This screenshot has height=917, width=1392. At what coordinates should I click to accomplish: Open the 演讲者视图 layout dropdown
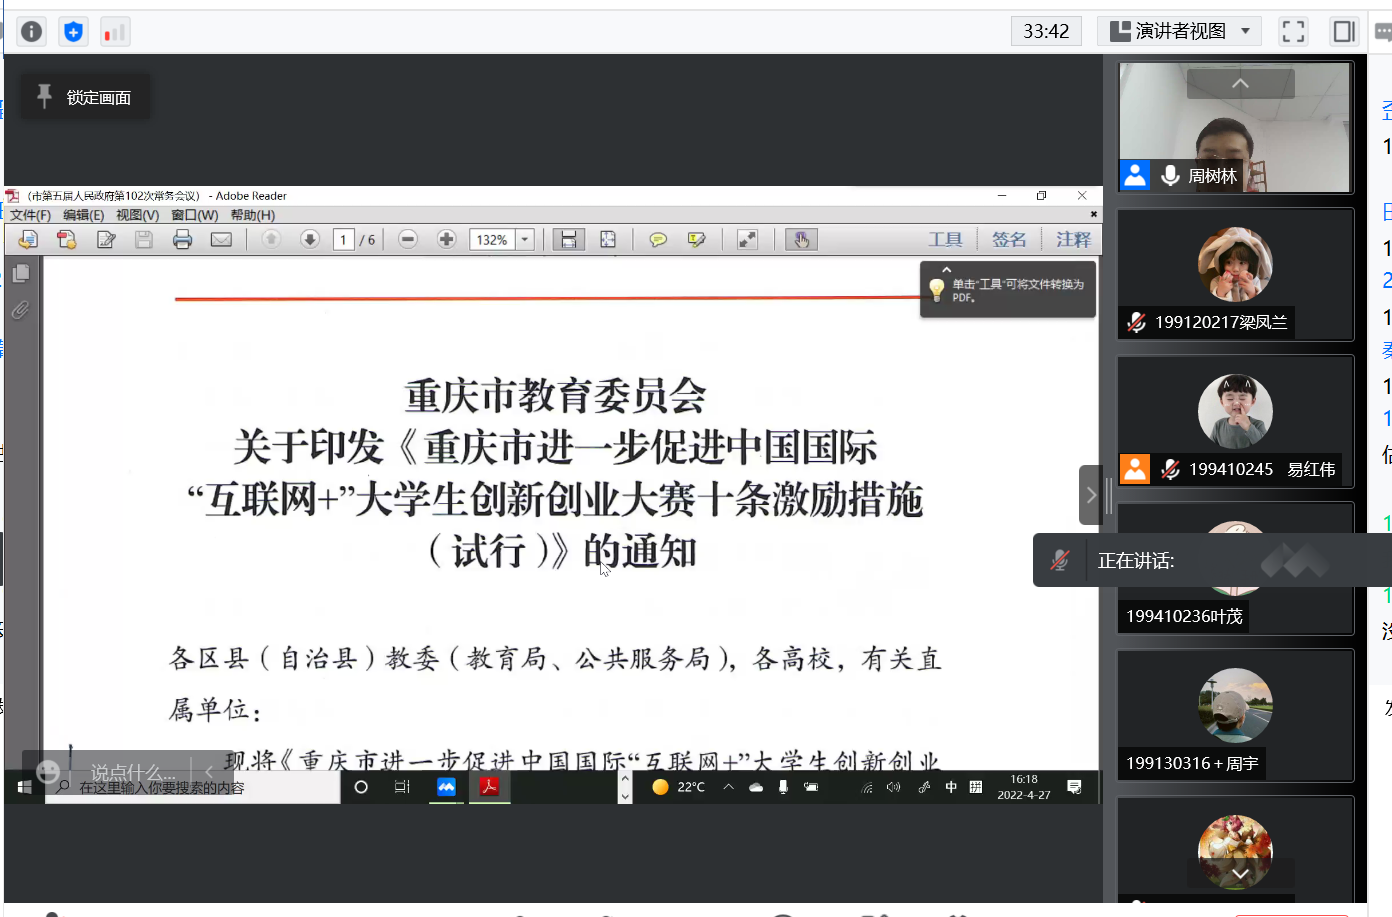(1179, 31)
